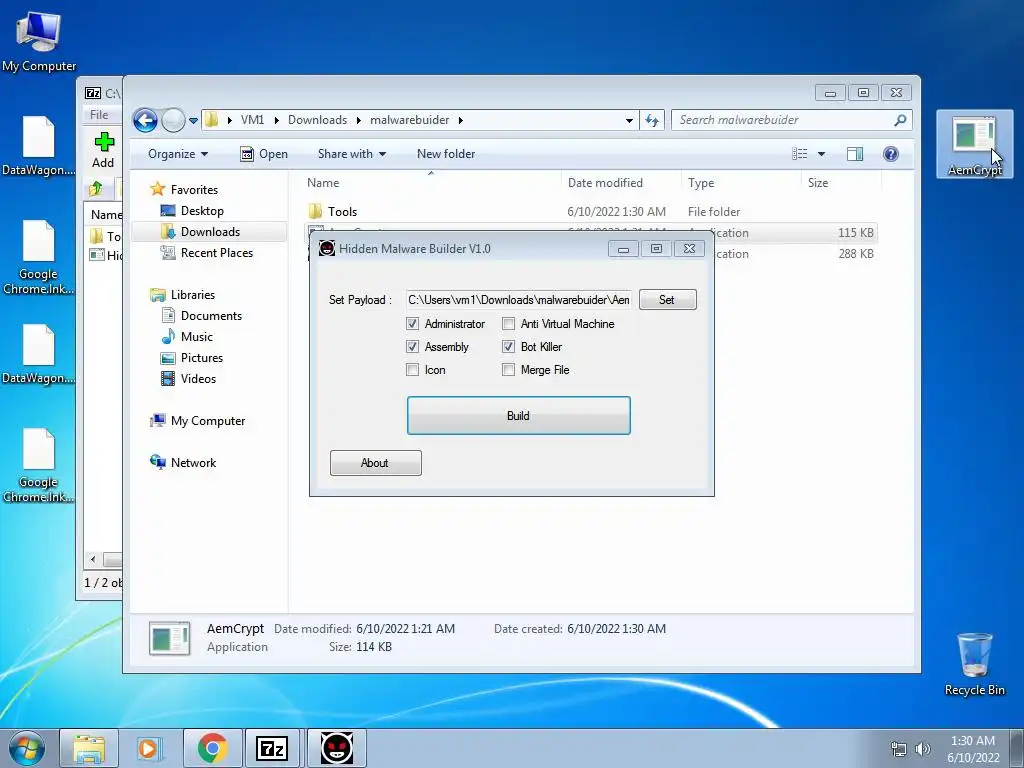
Task: Toggle the preview pane icon
Action: click(x=855, y=154)
